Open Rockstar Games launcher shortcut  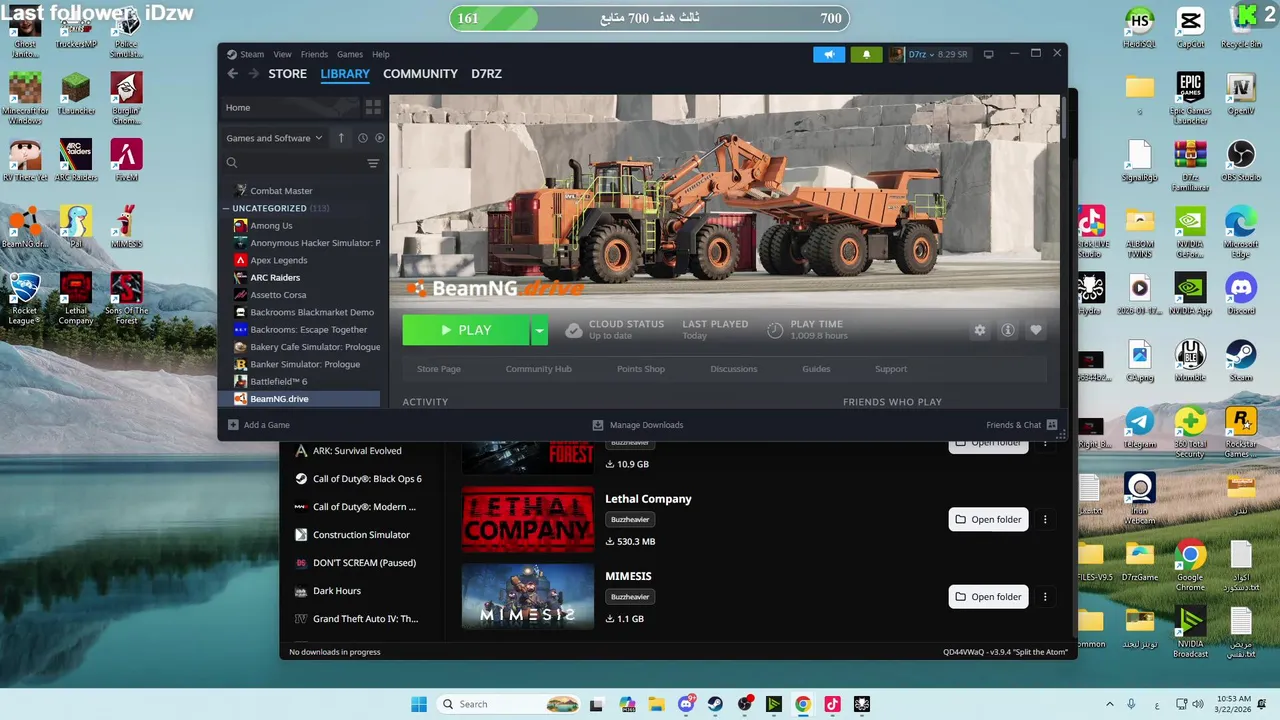[x=1241, y=432]
